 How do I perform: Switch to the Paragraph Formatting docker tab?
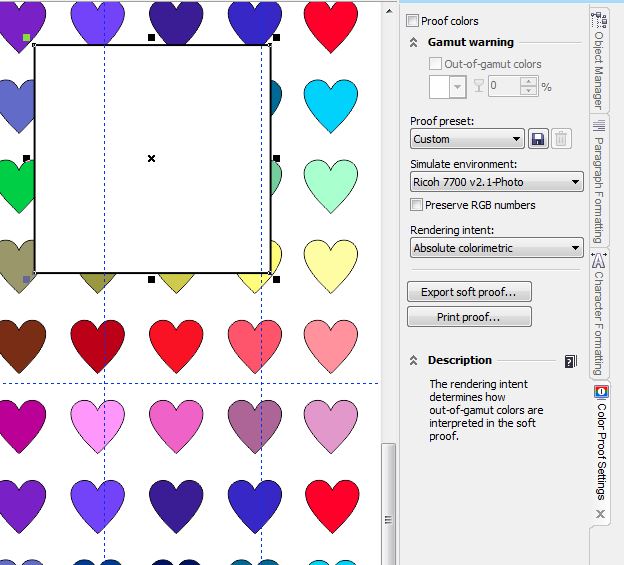point(599,181)
